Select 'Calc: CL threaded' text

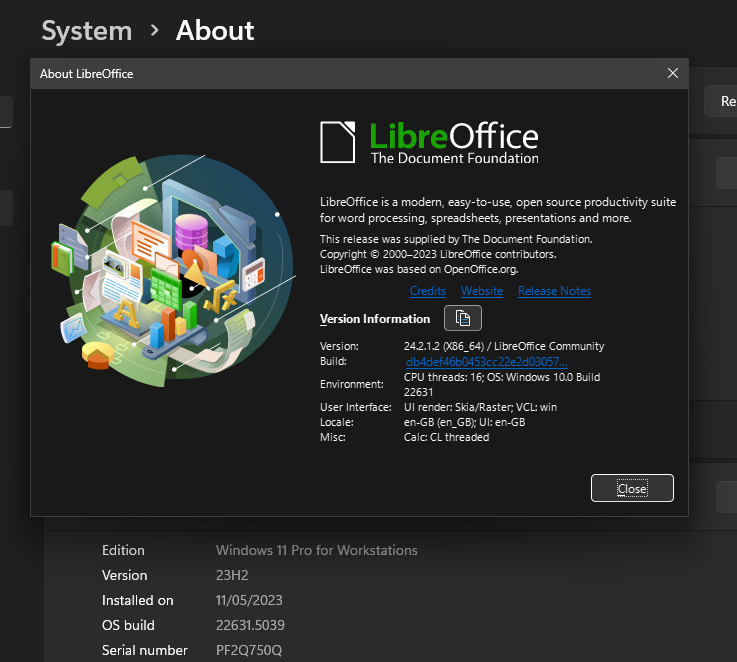tap(446, 437)
